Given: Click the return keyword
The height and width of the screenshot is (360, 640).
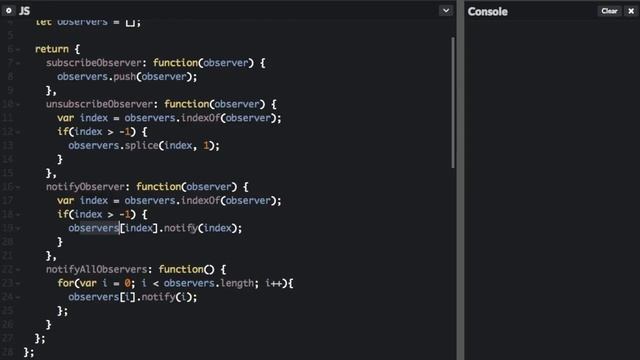Looking at the screenshot, I should pyautogui.click(x=52, y=49).
